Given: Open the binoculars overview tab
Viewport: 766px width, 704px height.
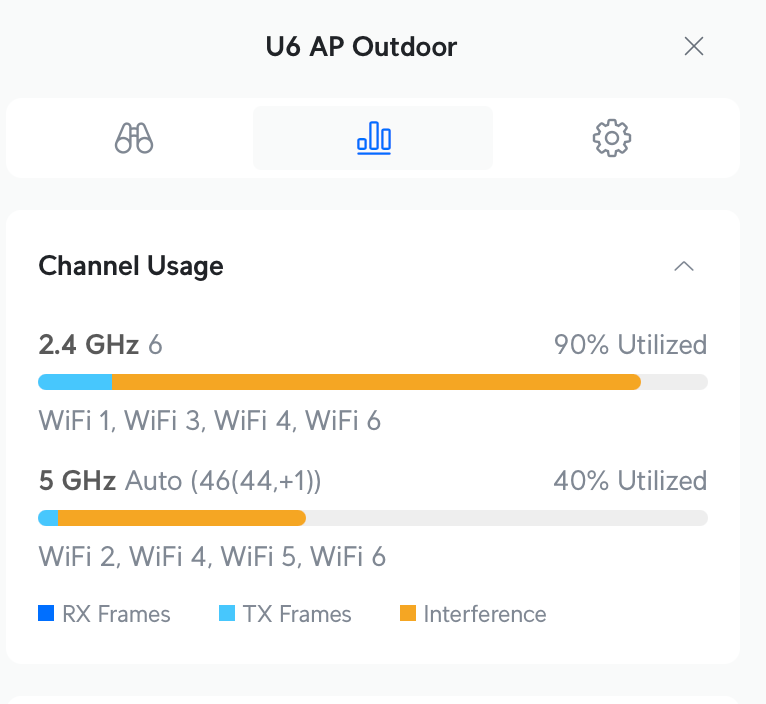Looking at the screenshot, I should pyautogui.click(x=134, y=137).
